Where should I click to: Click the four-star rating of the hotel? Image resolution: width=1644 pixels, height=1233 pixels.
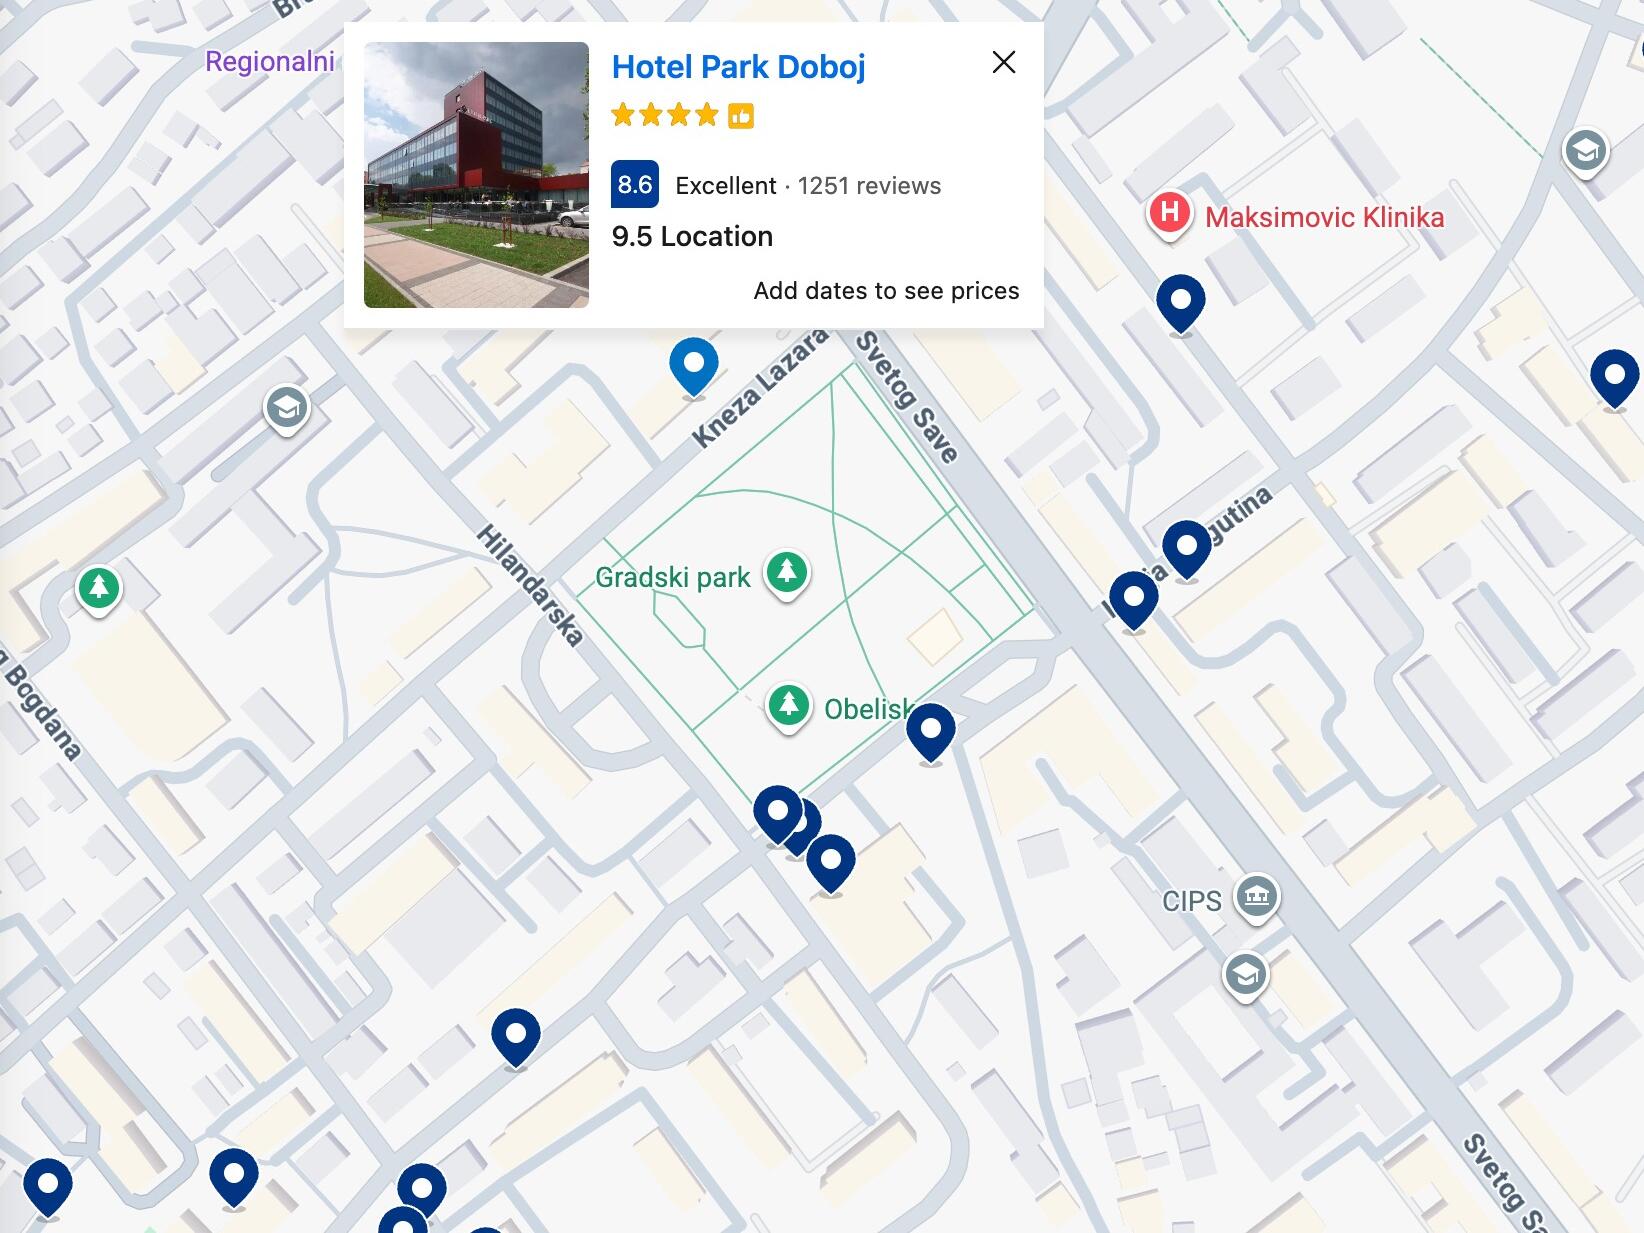[x=665, y=115]
